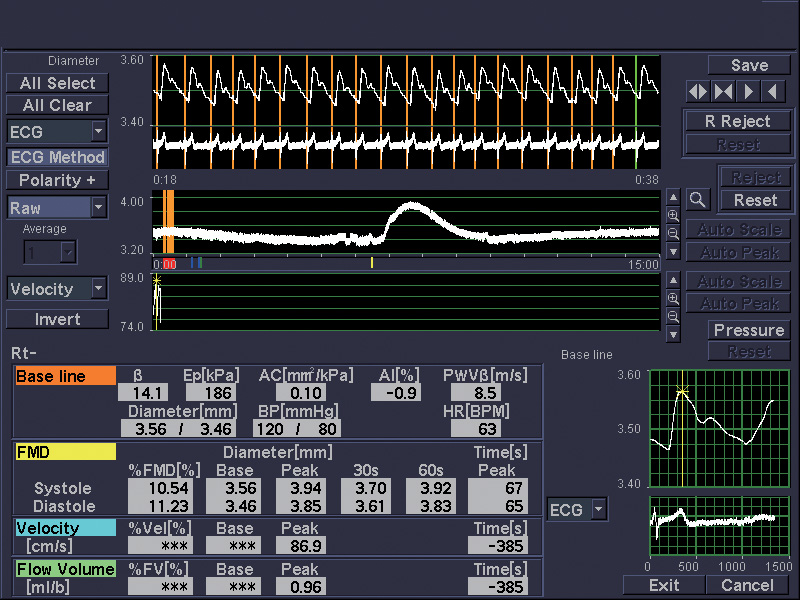
Task: Expand the Velocity display dropdown
Action: pyautogui.click(x=97, y=289)
